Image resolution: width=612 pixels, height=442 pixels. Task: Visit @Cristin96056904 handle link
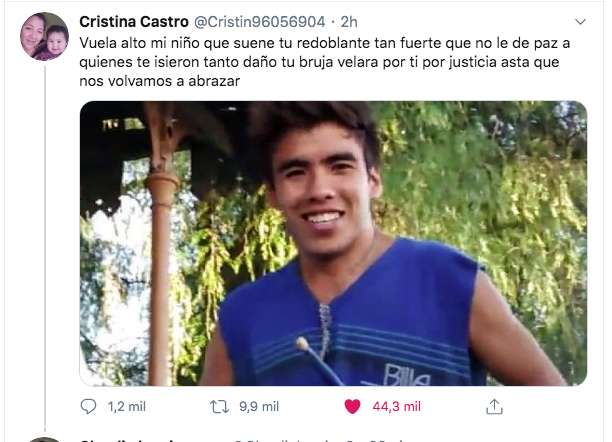(260, 22)
